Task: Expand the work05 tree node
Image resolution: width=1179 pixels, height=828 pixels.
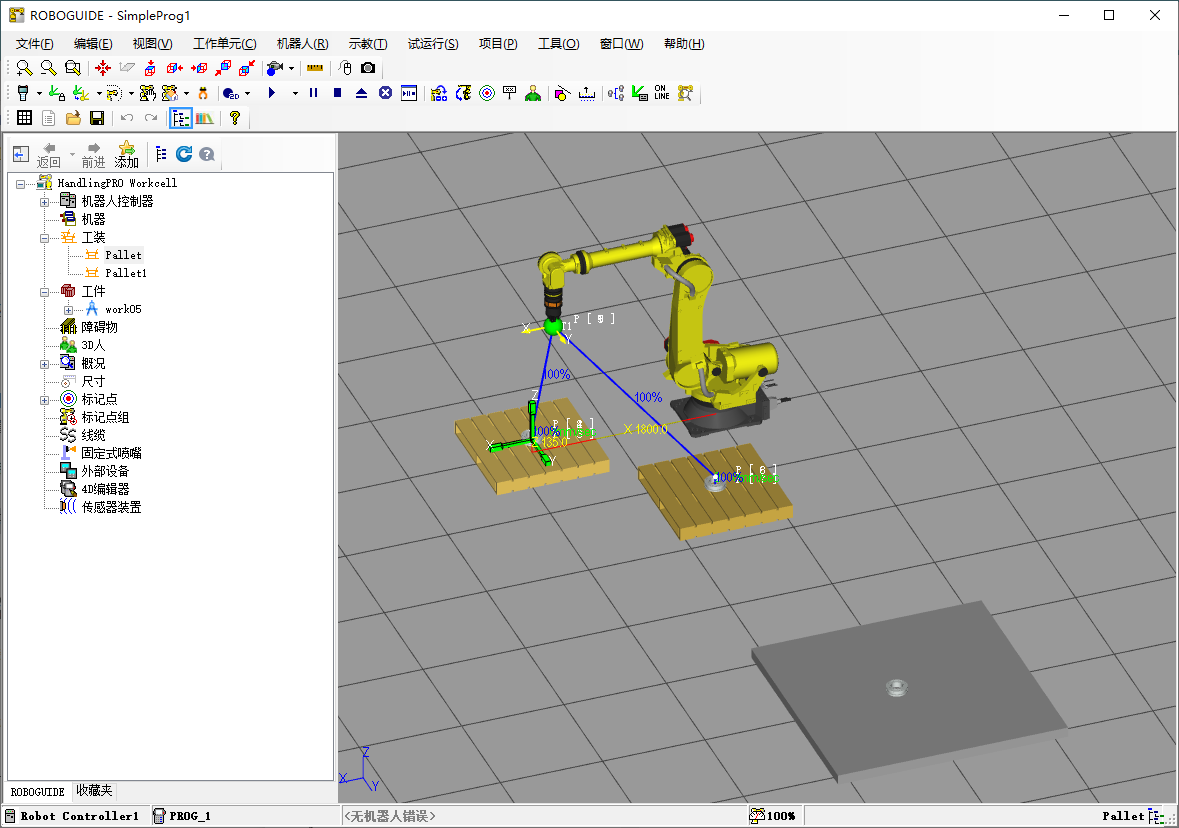Action: click(x=68, y=310)
